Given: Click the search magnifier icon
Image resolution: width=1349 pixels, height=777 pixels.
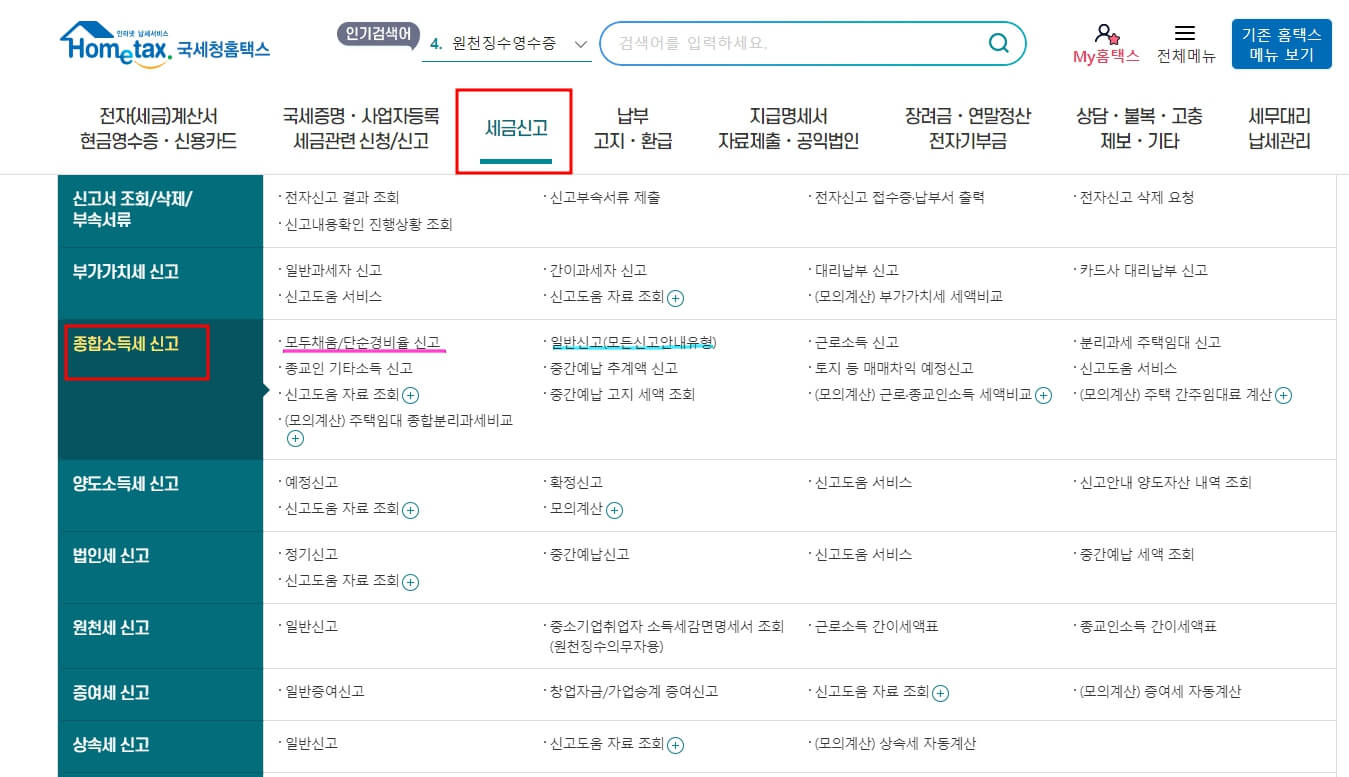Looking at the screenshot, I should click(998, 43).
